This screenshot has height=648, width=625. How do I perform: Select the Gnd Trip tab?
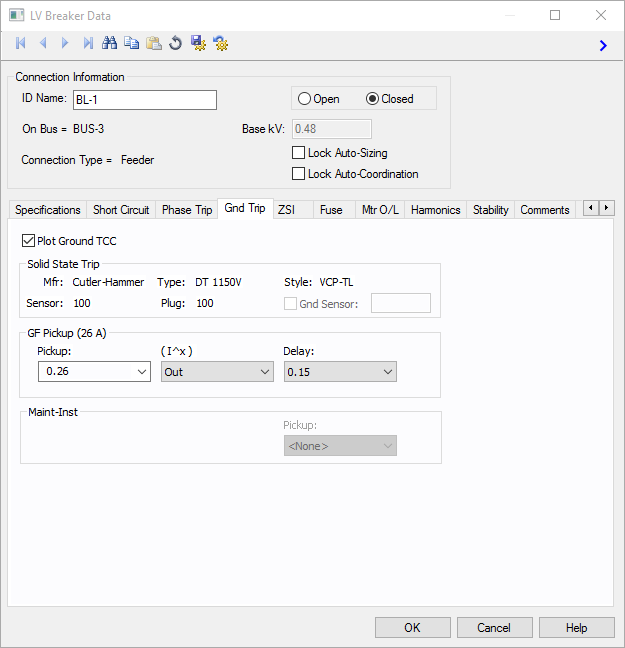[x=245, y=208]
